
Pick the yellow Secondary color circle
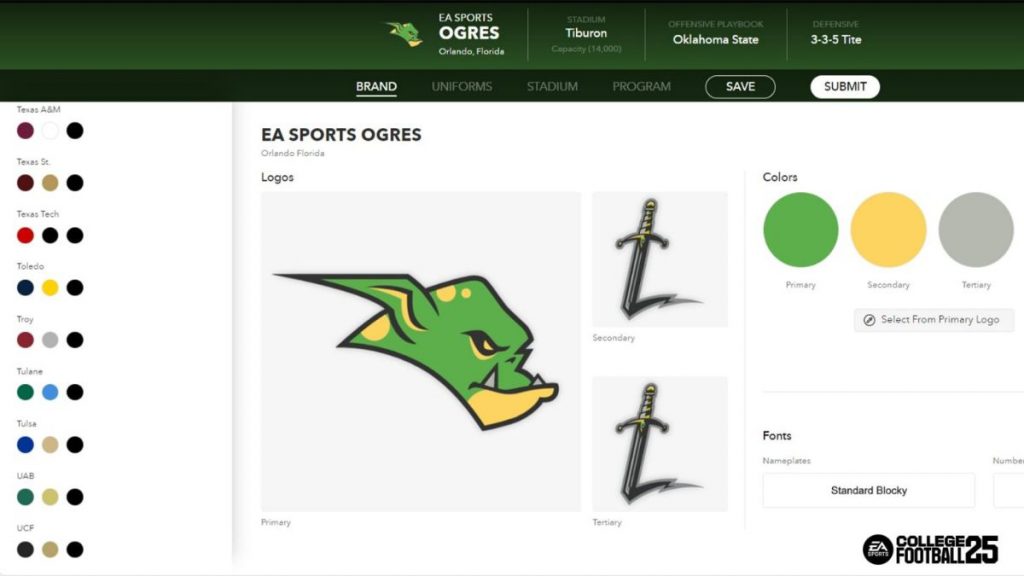point(888,230)
